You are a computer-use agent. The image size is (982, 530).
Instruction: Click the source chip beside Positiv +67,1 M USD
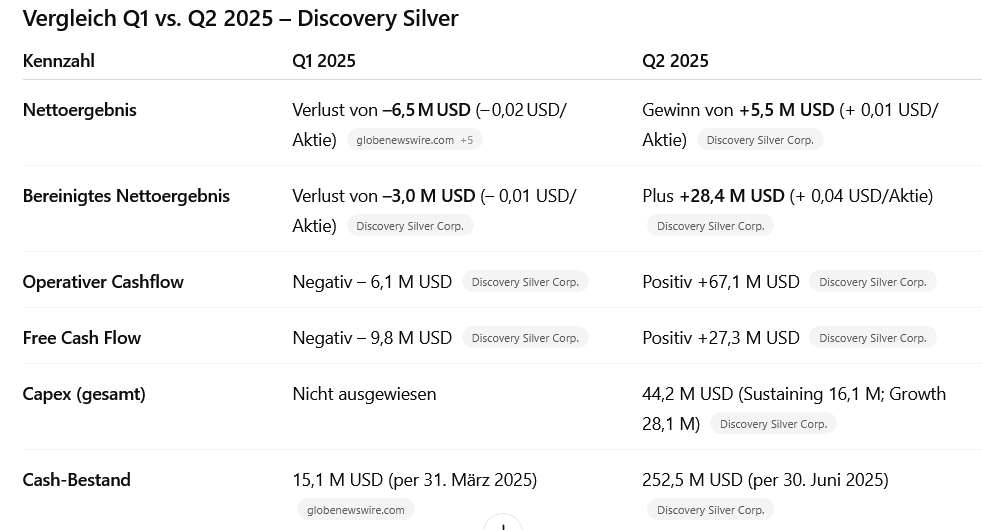[x=872, y=282]
